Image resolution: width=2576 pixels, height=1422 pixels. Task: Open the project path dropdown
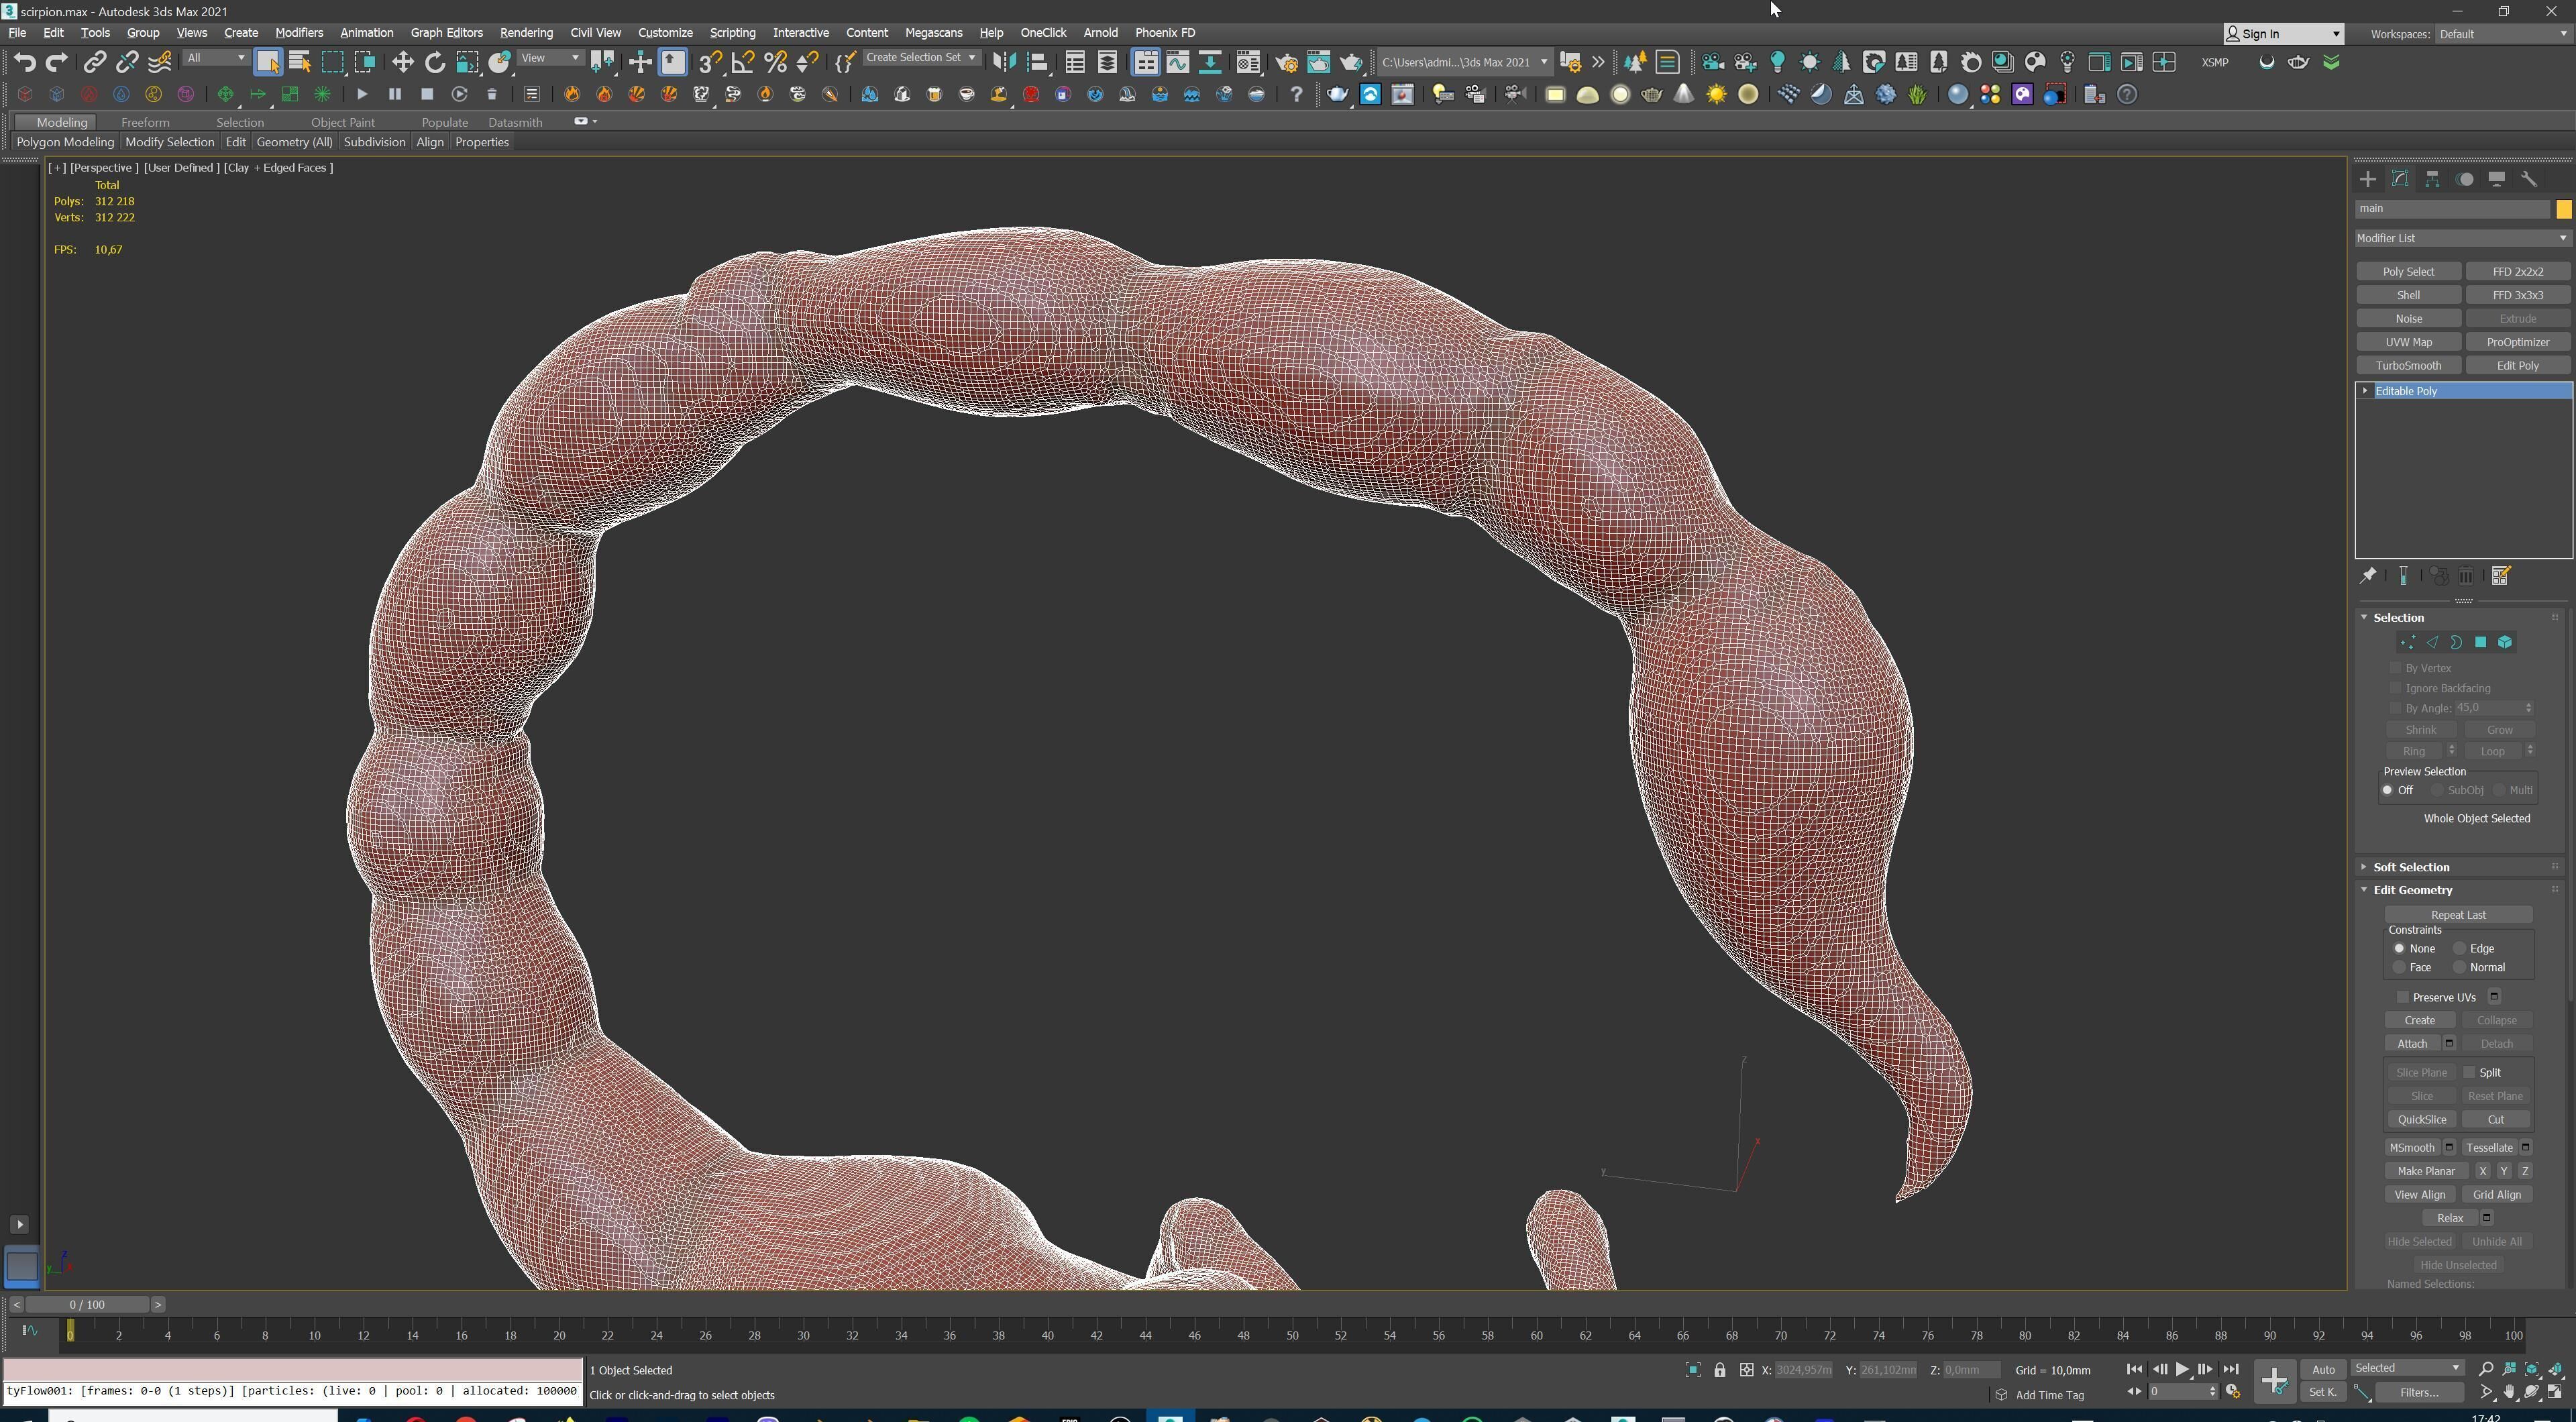tap(1465, 62)
